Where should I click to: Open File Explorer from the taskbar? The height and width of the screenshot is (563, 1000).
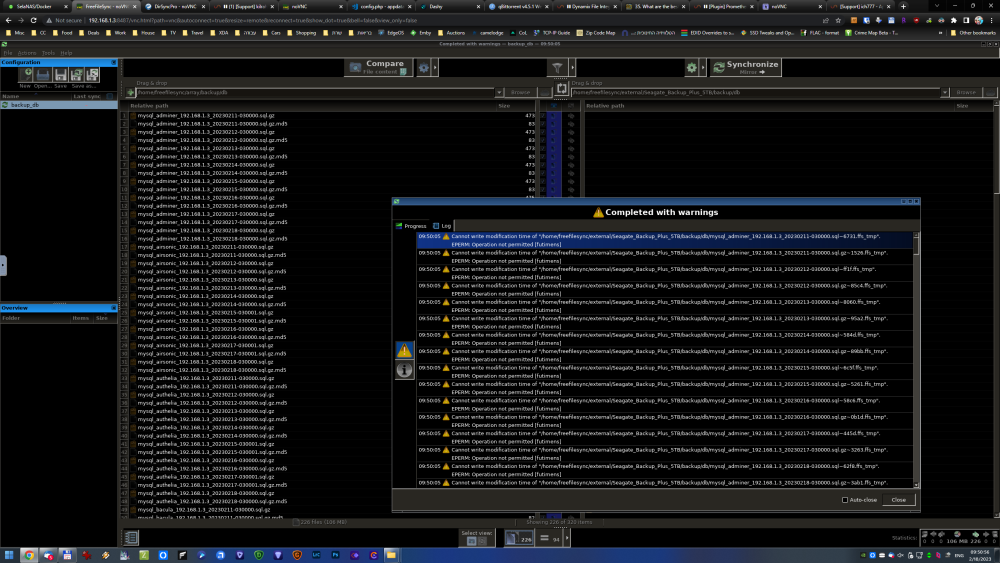[391, 555]
